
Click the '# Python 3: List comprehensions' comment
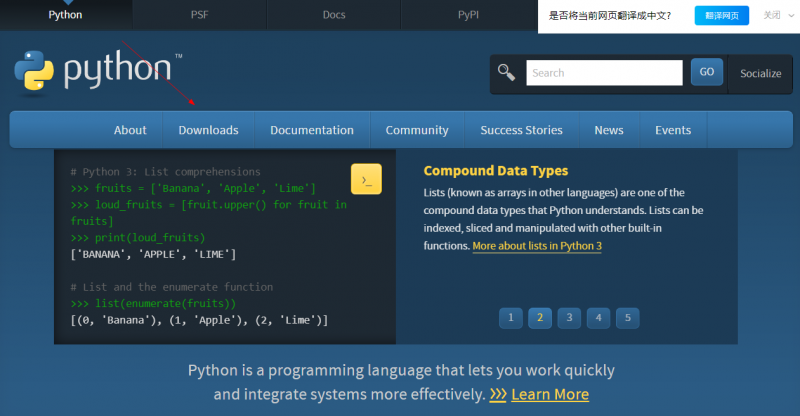pos(165,172)
